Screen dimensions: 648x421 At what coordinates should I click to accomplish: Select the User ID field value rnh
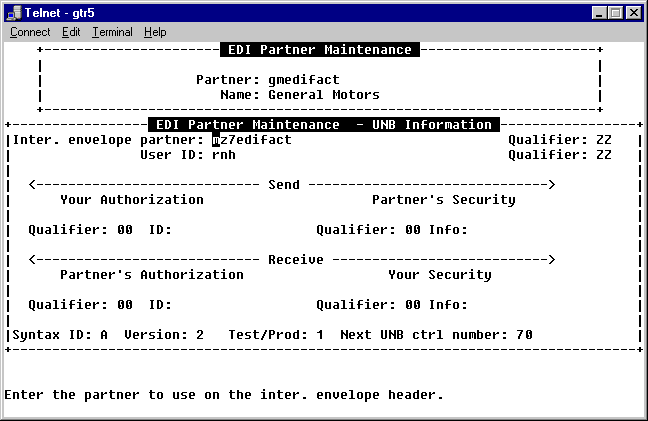[x=224, y=155]
